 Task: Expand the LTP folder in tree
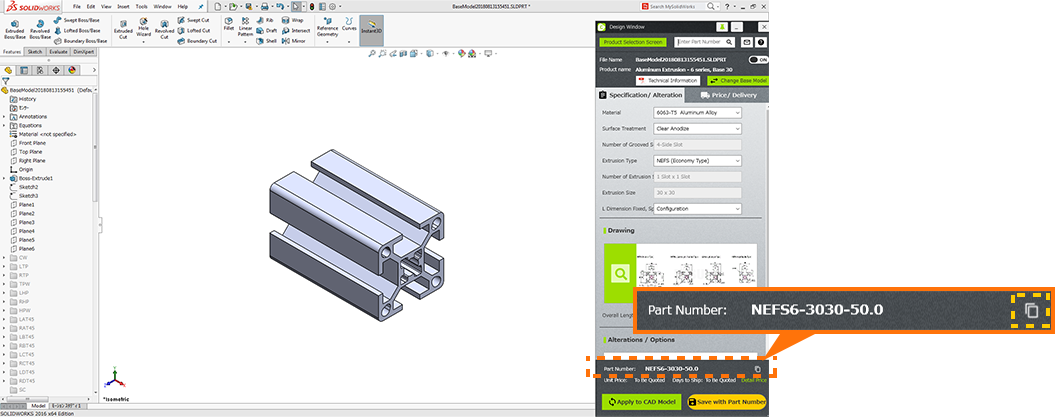[4, 266]
